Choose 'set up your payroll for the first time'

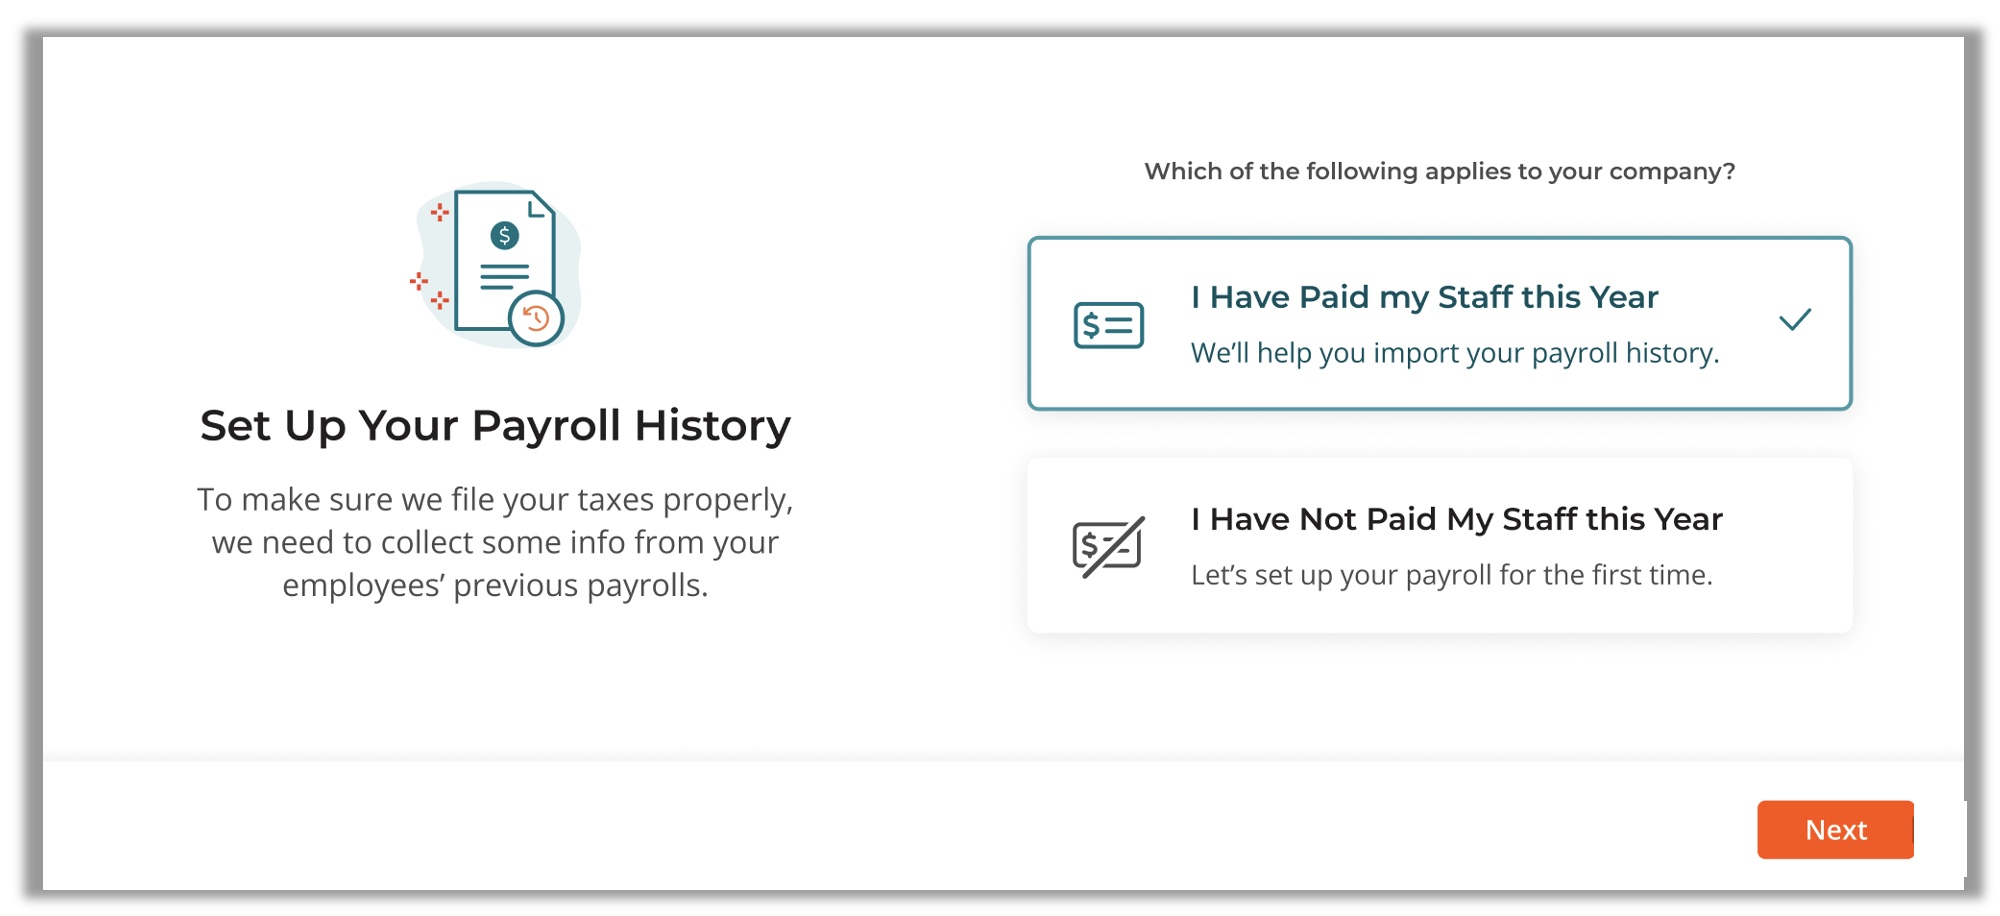1439,545
